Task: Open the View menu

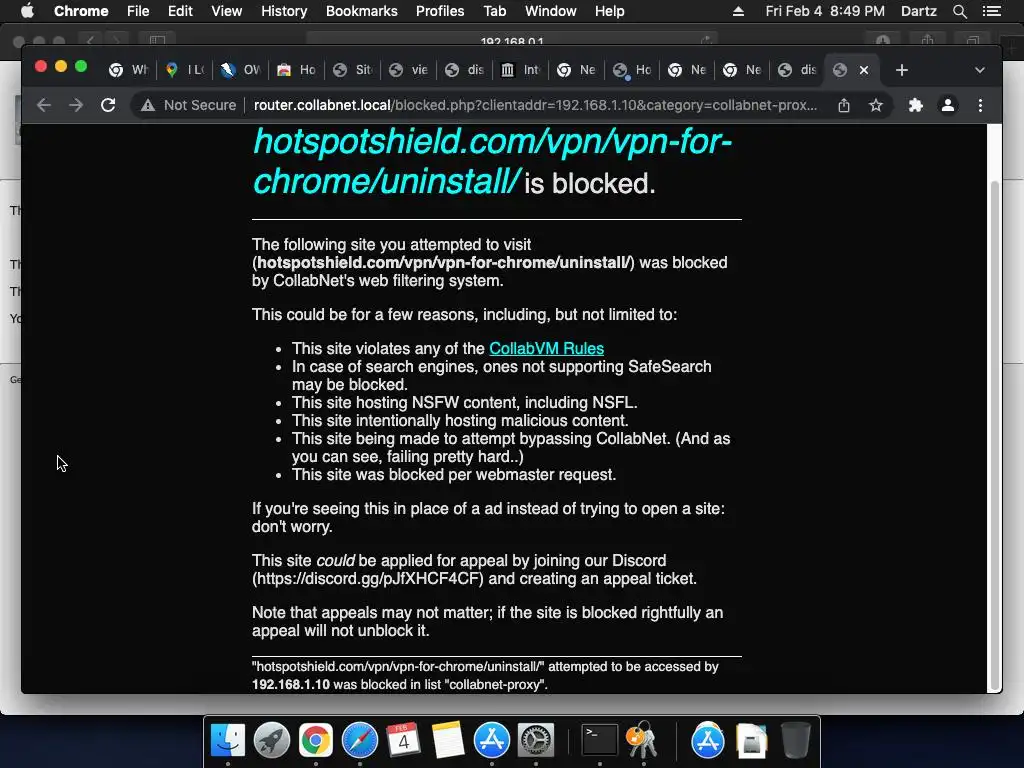Action: click(x=227, y=11)
